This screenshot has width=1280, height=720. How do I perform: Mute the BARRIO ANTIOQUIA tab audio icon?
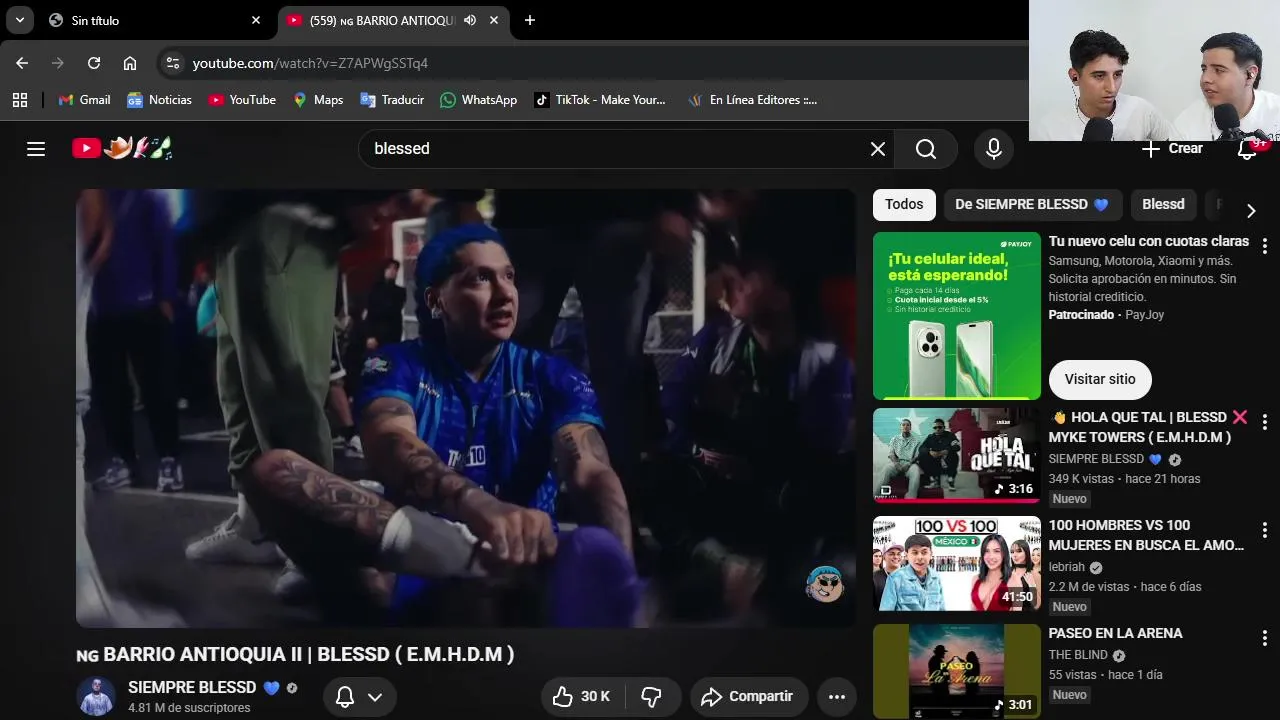[x=470, y=20]
